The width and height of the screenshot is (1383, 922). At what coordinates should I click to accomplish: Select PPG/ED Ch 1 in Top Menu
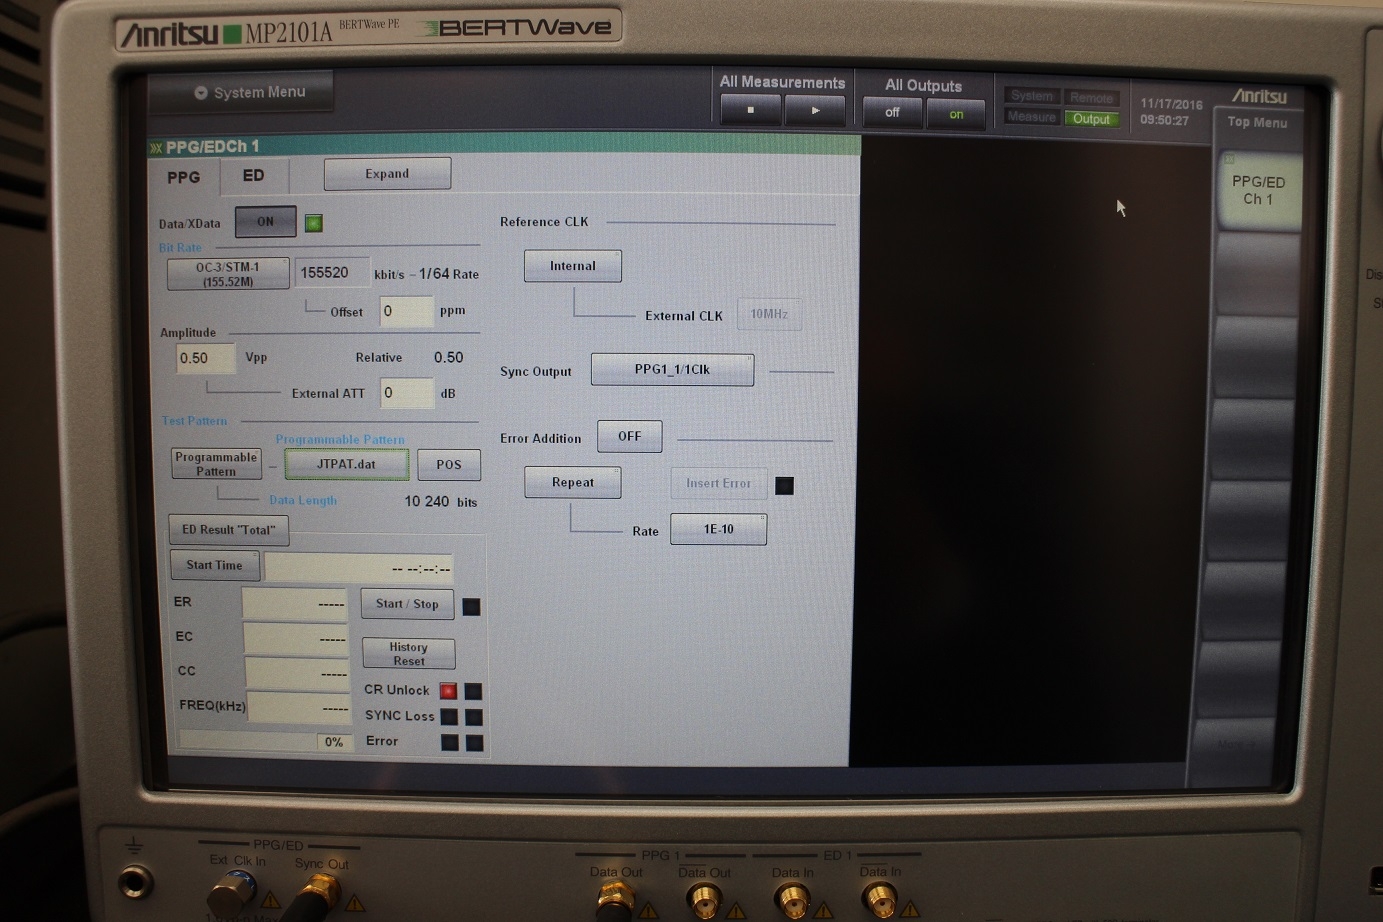[x=1259, y=190]
